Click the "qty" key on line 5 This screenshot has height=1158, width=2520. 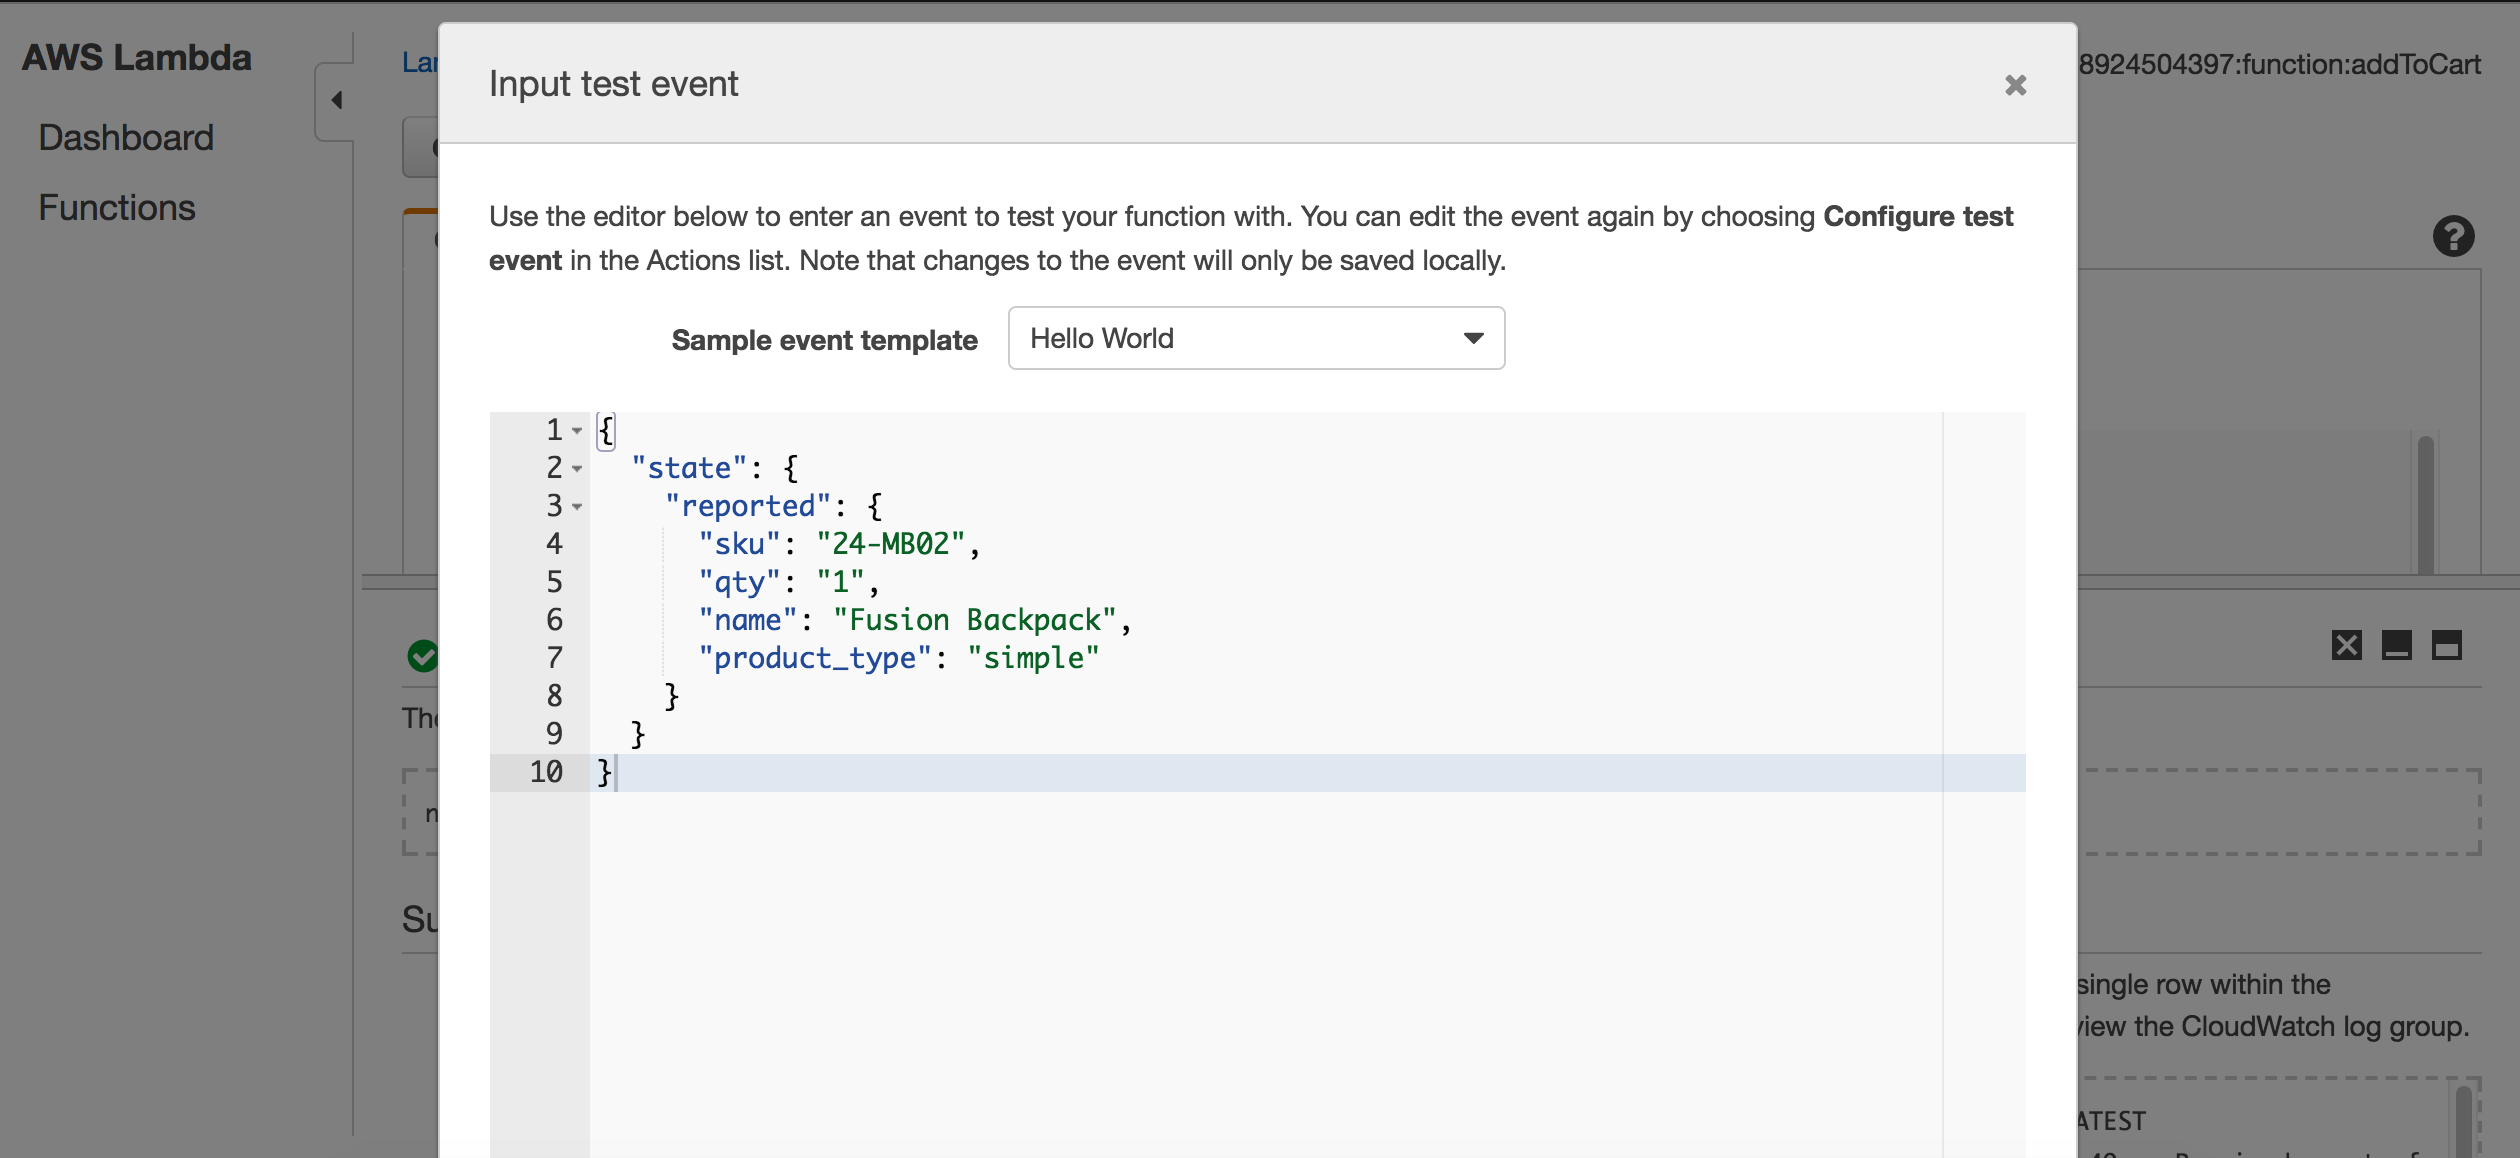(739, 582)
